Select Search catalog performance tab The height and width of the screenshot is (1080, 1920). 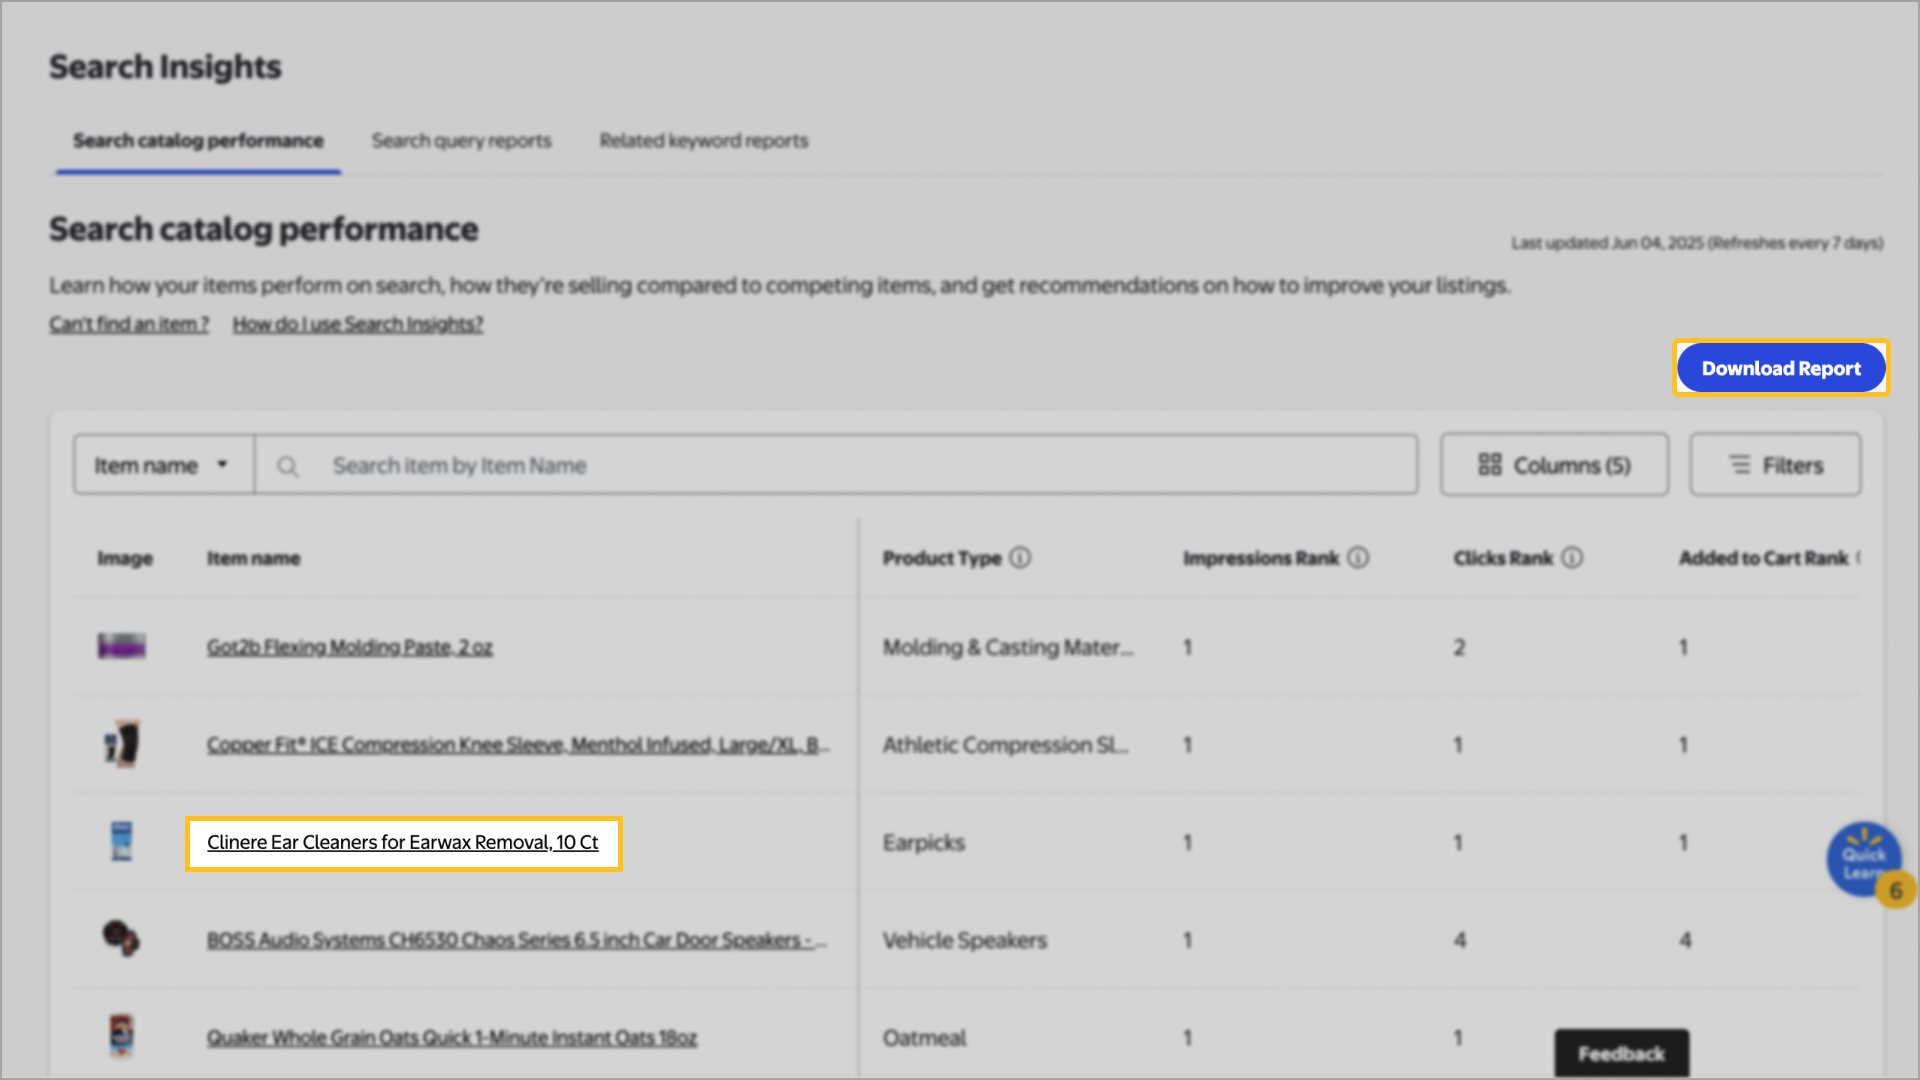pyautogui.click(x=198, y=141)
